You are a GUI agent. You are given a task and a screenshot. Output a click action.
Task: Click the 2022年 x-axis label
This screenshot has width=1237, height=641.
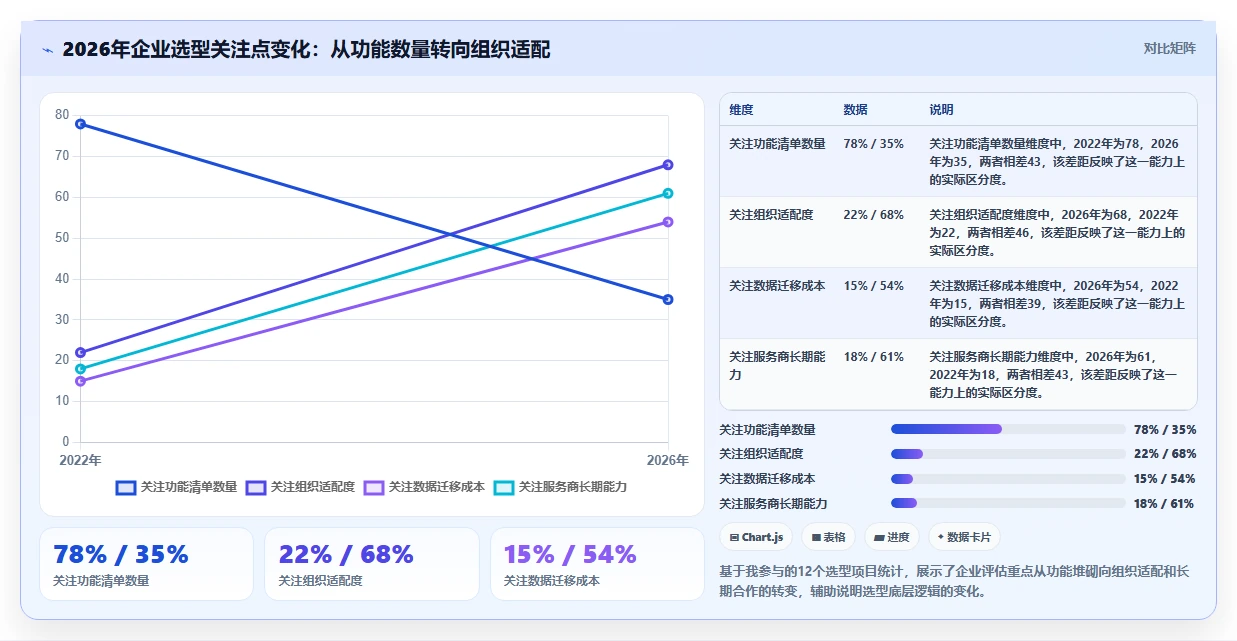click(x=80, y=461)
